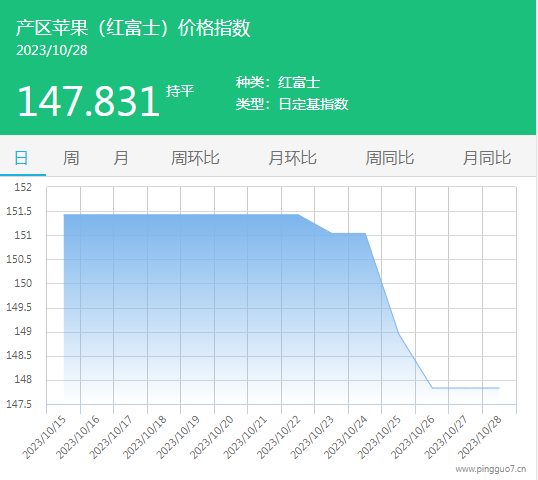Click the chart point at 2023/10/25
Image resolution: width=538 pixels, height=480 pixels.
pyautogui.click(x=399, y=333)
